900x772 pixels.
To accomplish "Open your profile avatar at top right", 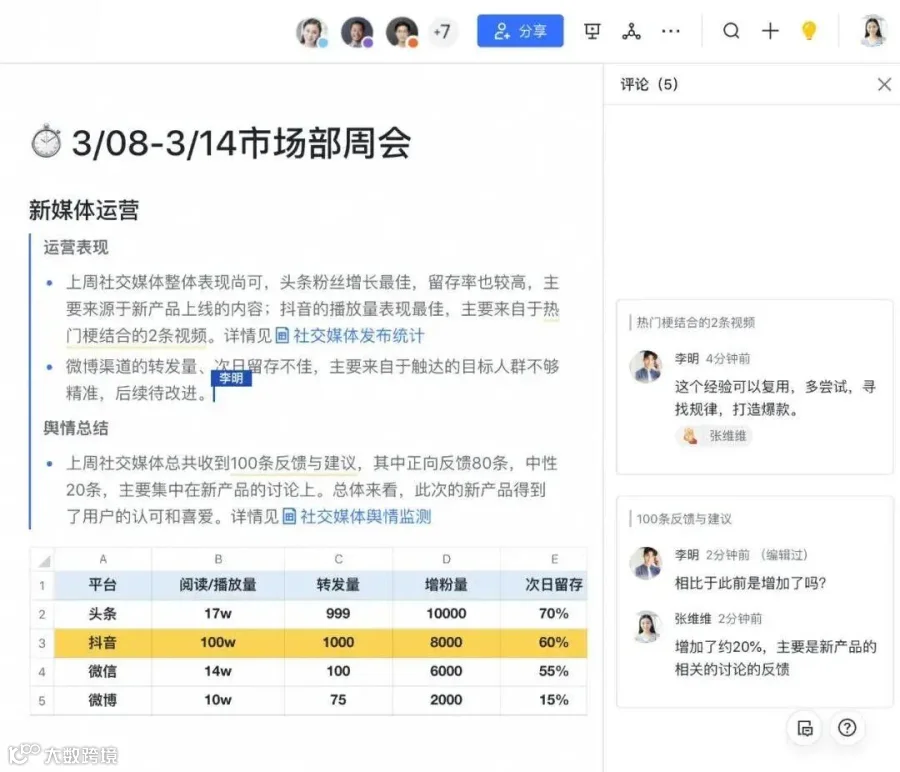I will coord(873,31).
